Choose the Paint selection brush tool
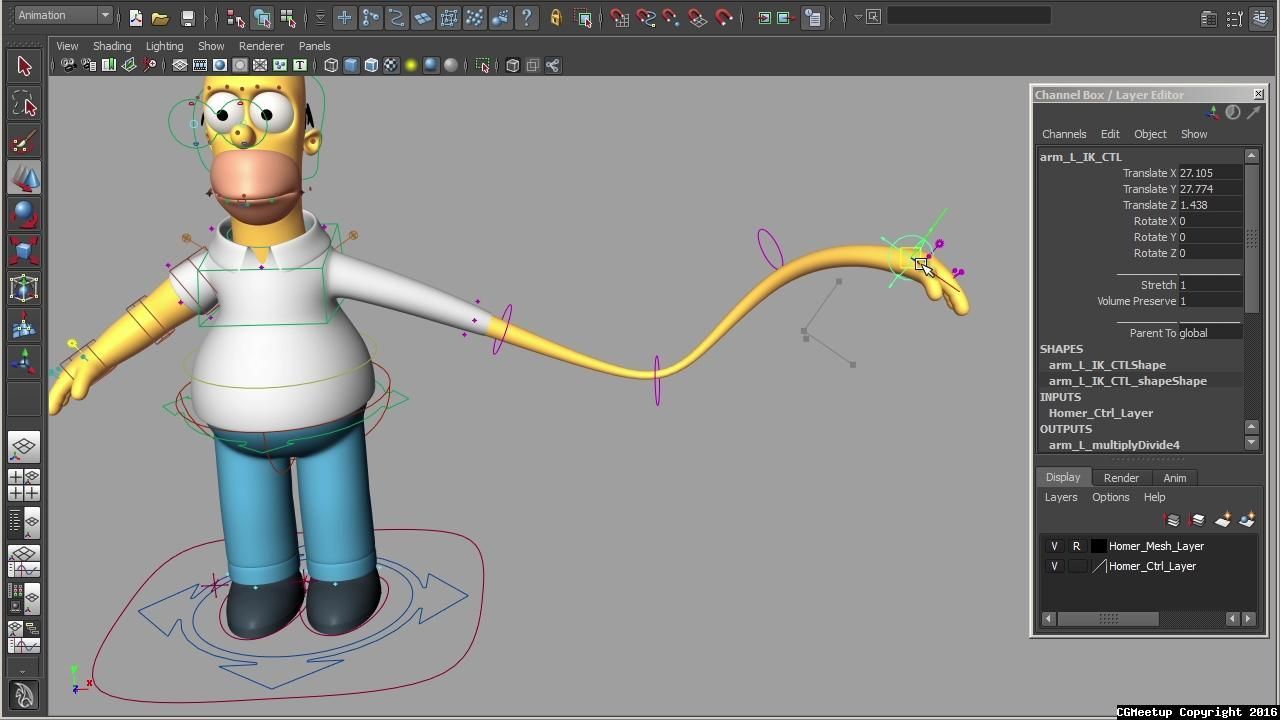The width and height of the screenshot is (1280, 720). 24,141
